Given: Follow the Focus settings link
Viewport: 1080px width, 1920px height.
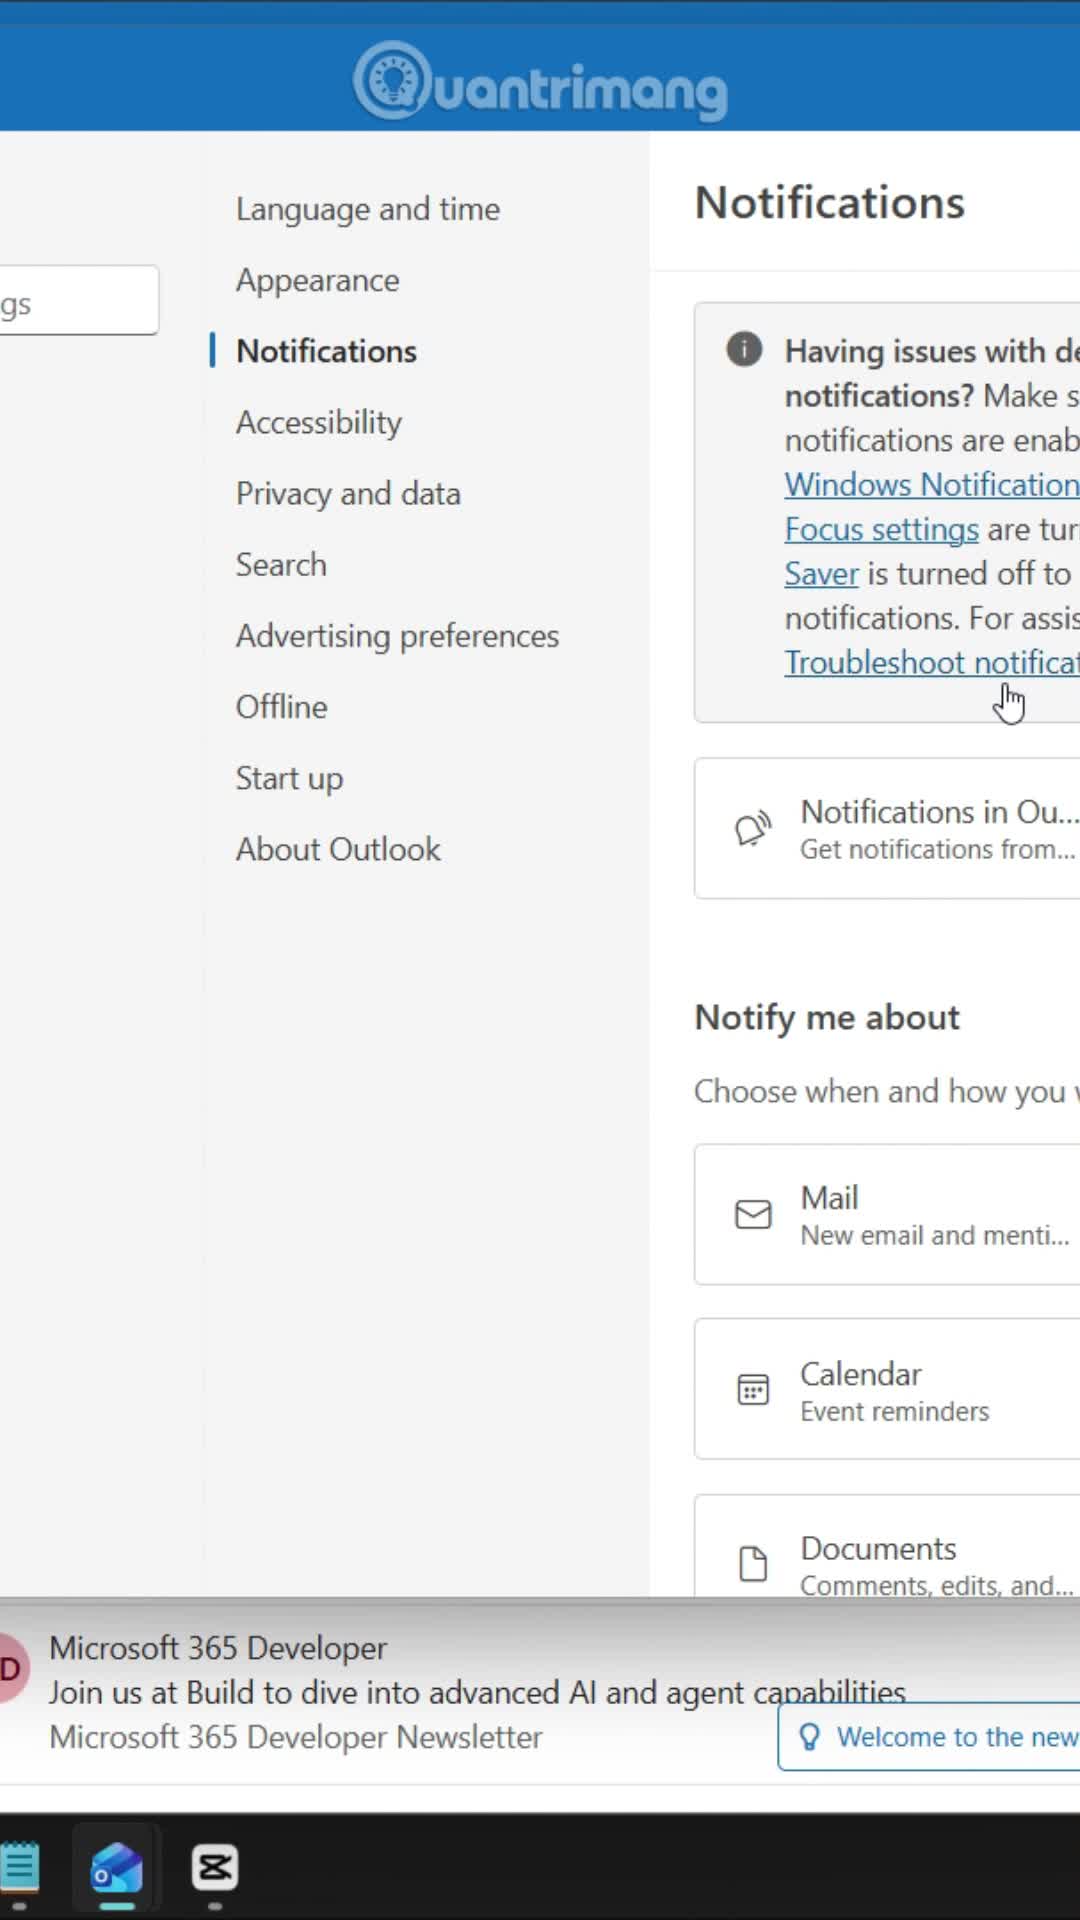Looking at the screenshot, I should 881,529.
